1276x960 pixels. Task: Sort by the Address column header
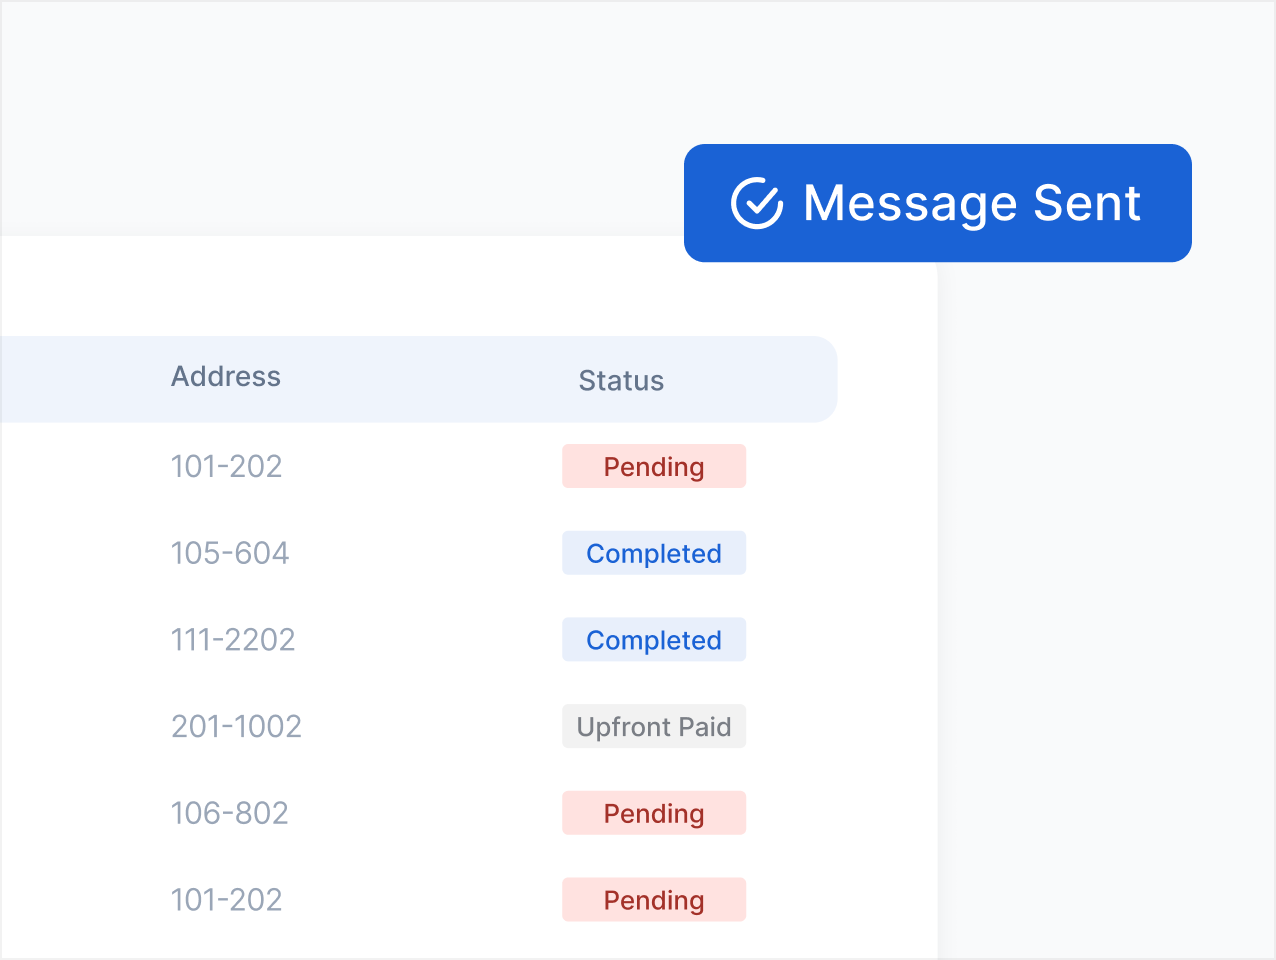[x=226, y=377]
